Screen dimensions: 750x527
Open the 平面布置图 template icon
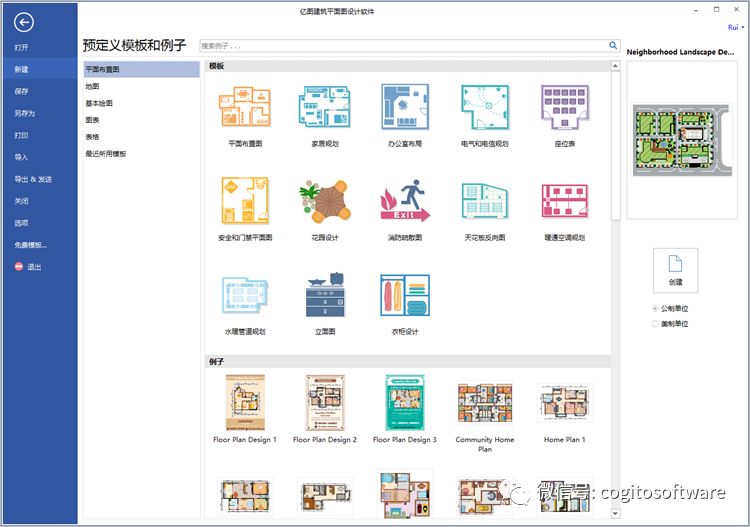tap(245, 107)
